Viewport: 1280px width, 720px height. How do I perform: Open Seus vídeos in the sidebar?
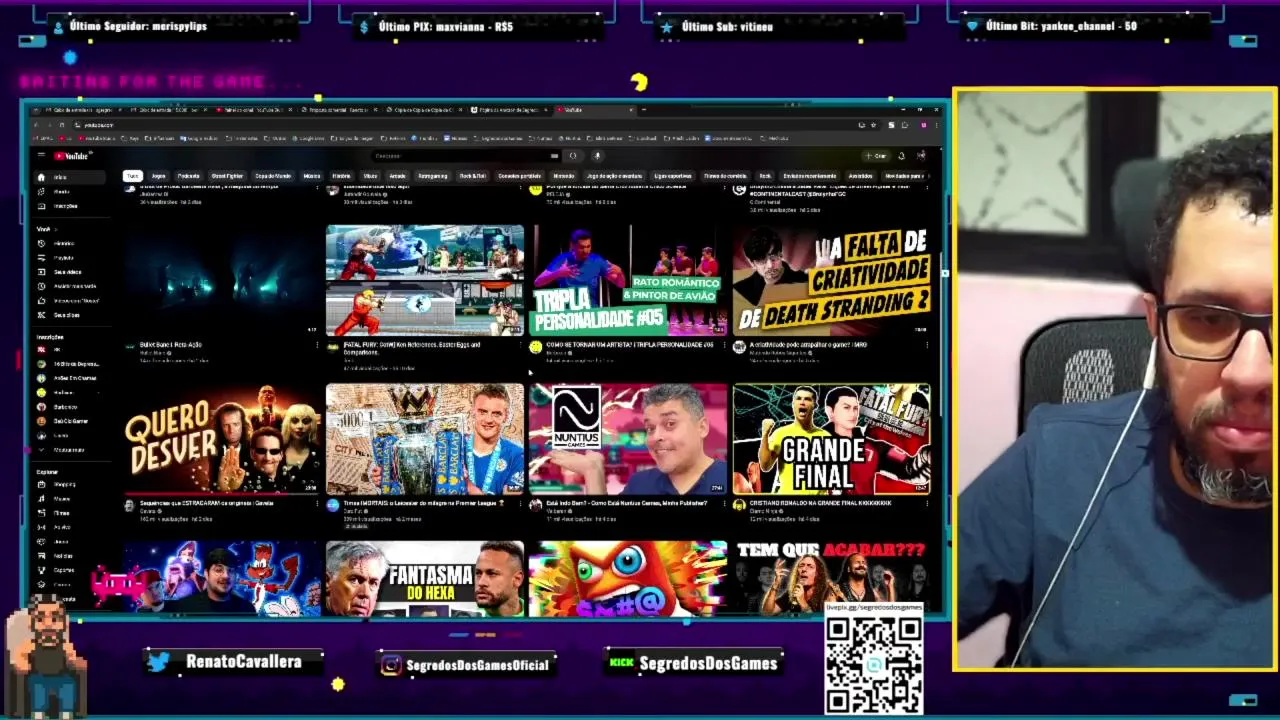pos(72,272)
